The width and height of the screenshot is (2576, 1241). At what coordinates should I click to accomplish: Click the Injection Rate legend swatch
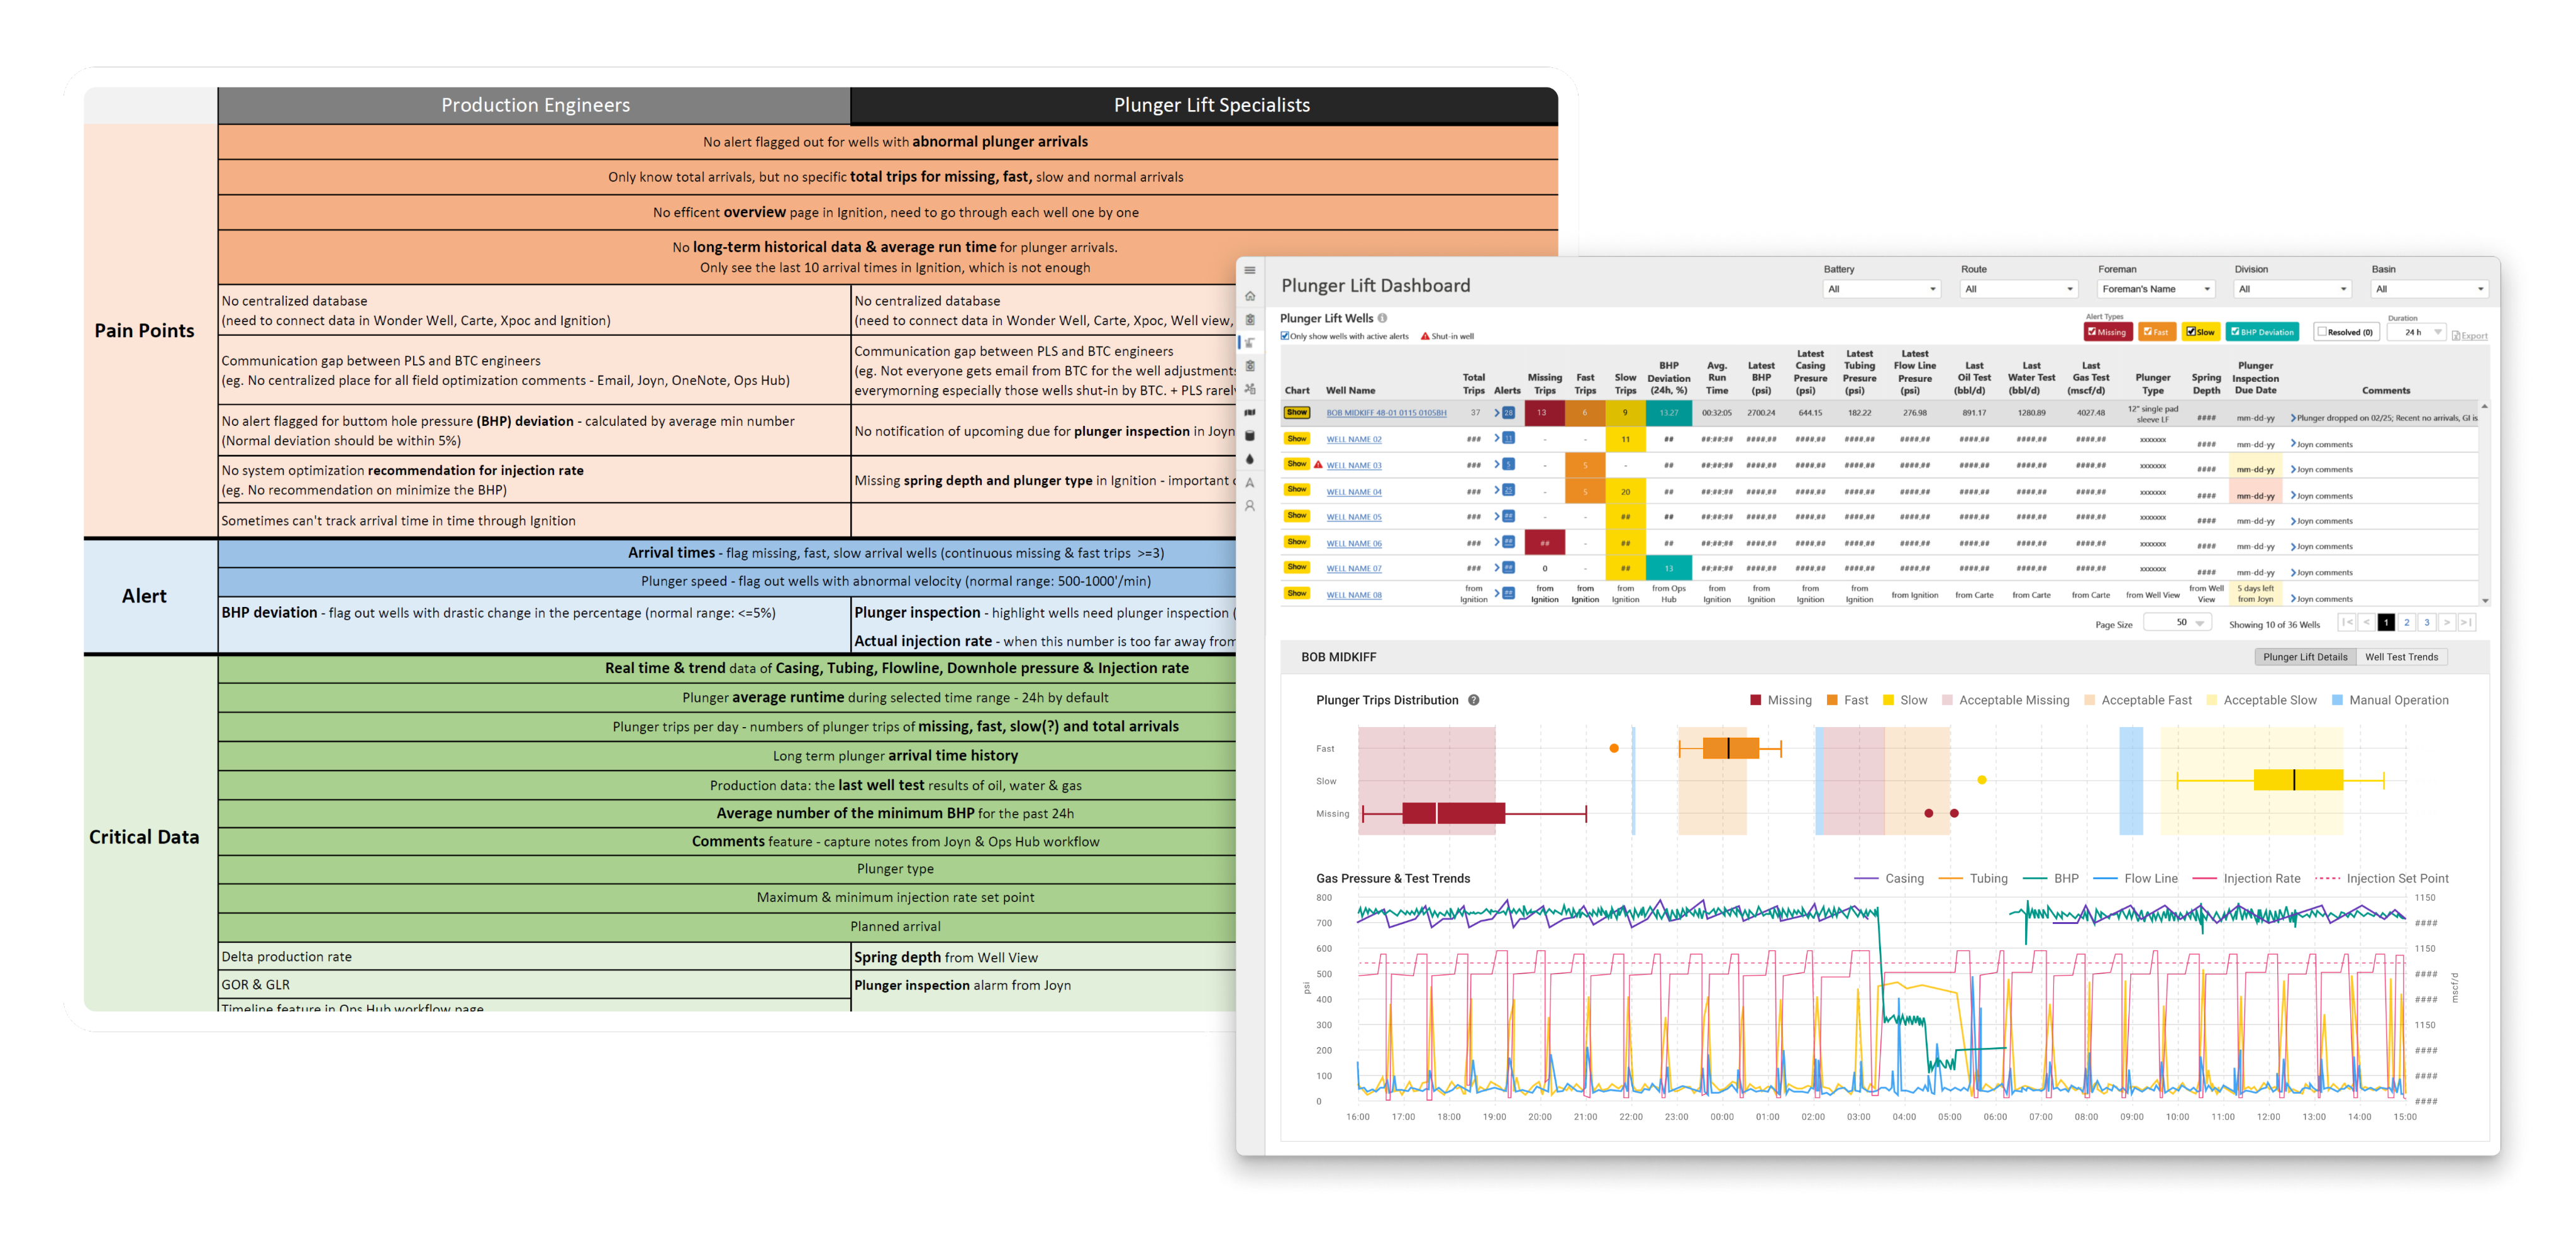[x=2205, y=879]
